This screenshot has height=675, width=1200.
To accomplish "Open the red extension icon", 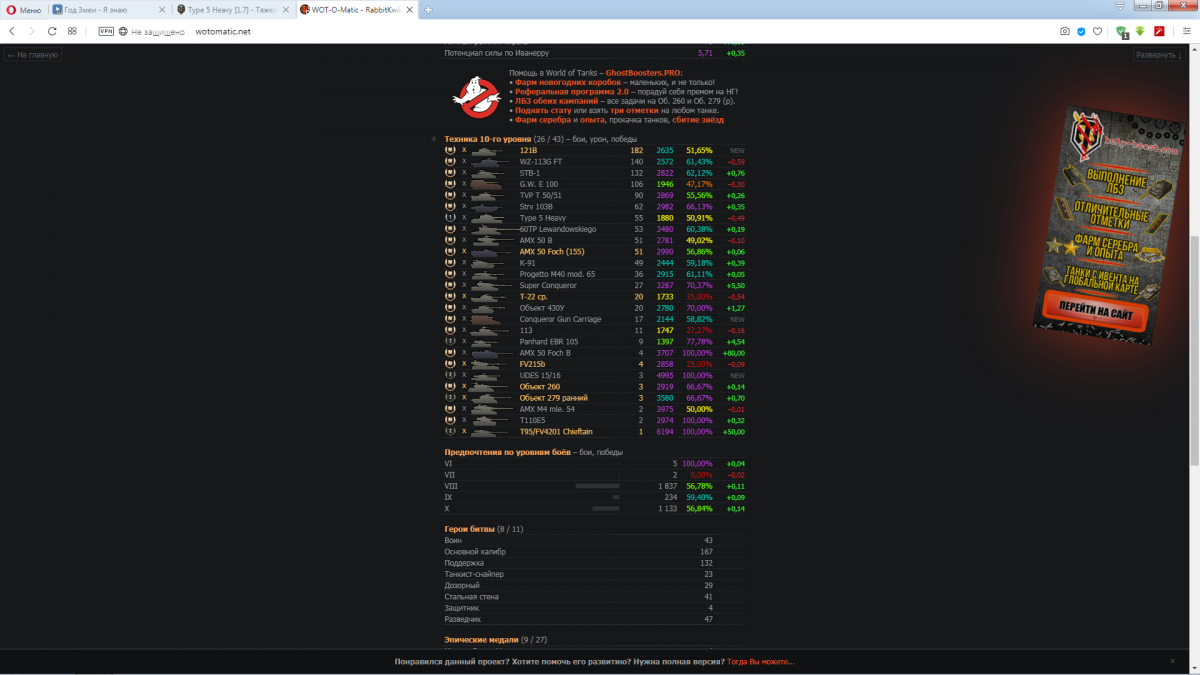I will [x=1158, y=31].
